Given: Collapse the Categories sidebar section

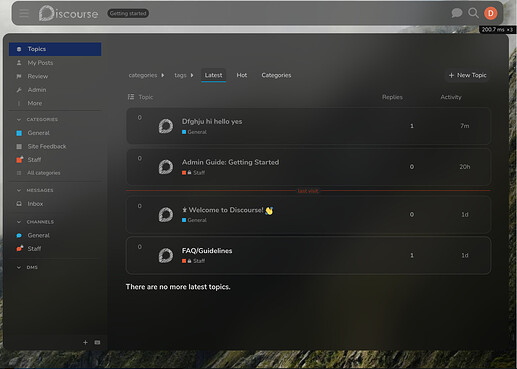Looking at the screenshot, I should point(37,119).
